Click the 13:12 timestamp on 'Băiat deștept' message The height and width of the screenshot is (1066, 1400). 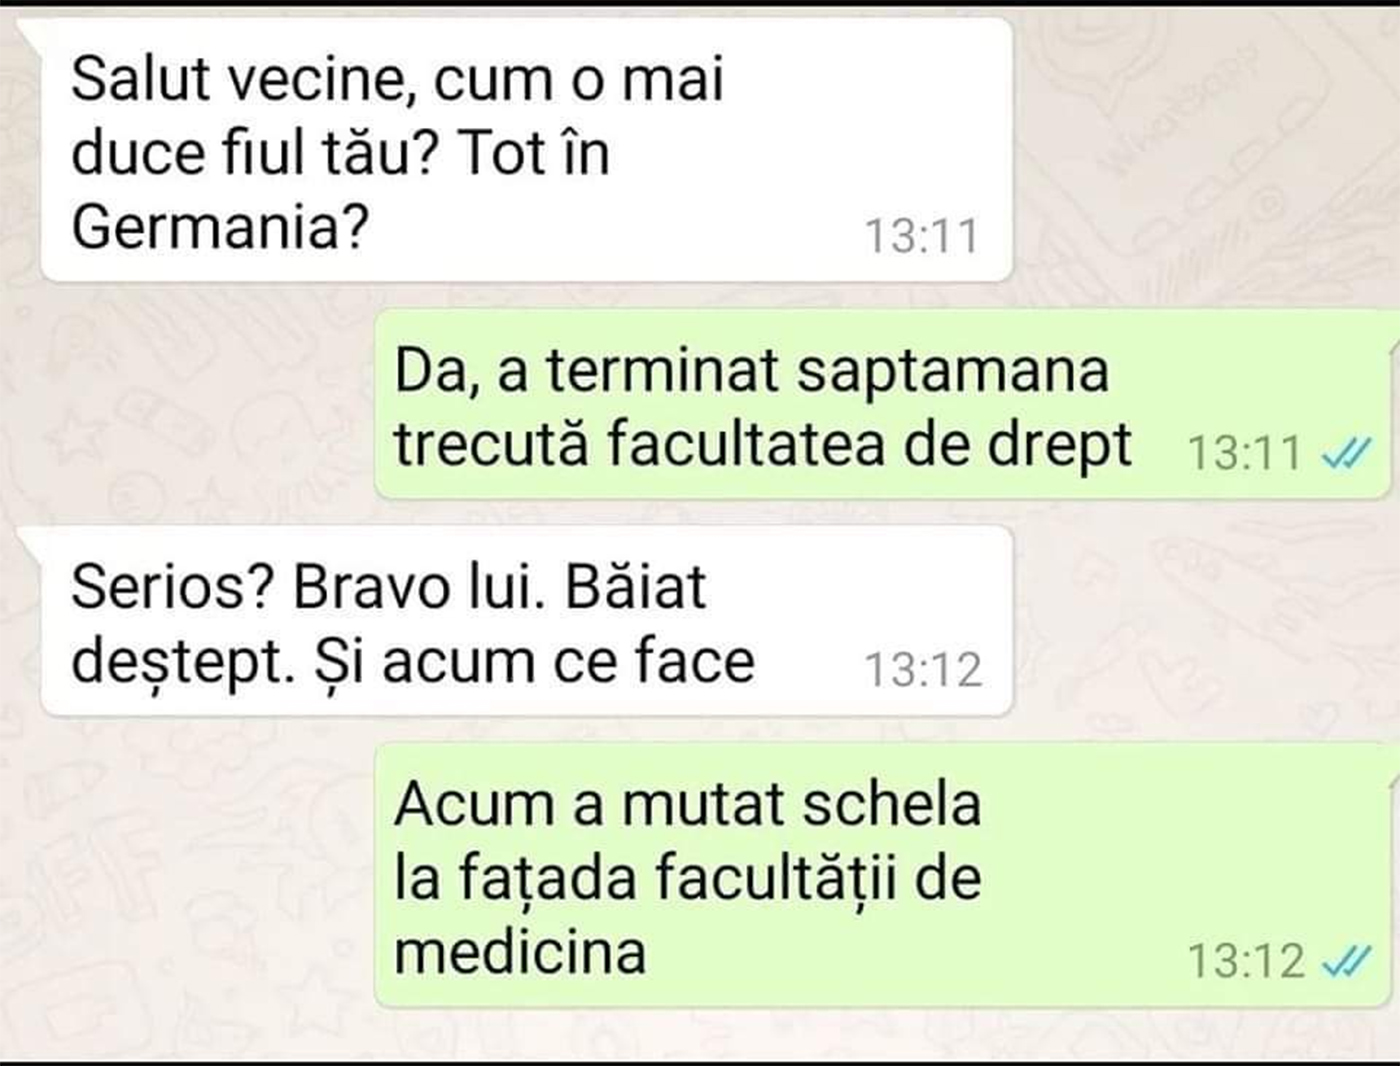923,669
